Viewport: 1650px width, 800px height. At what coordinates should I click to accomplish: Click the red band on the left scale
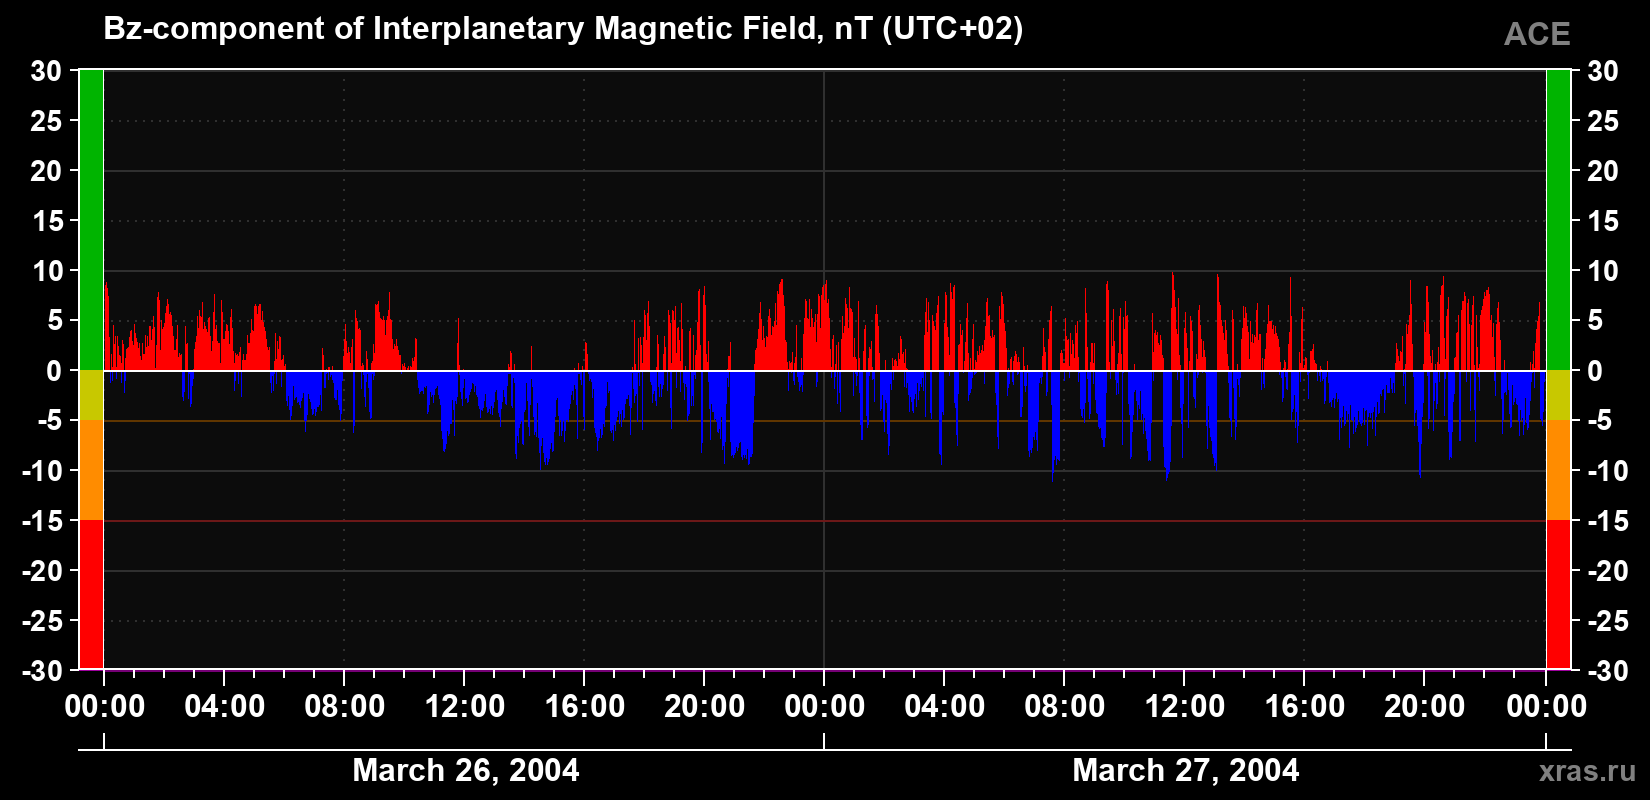pos(91,594)
